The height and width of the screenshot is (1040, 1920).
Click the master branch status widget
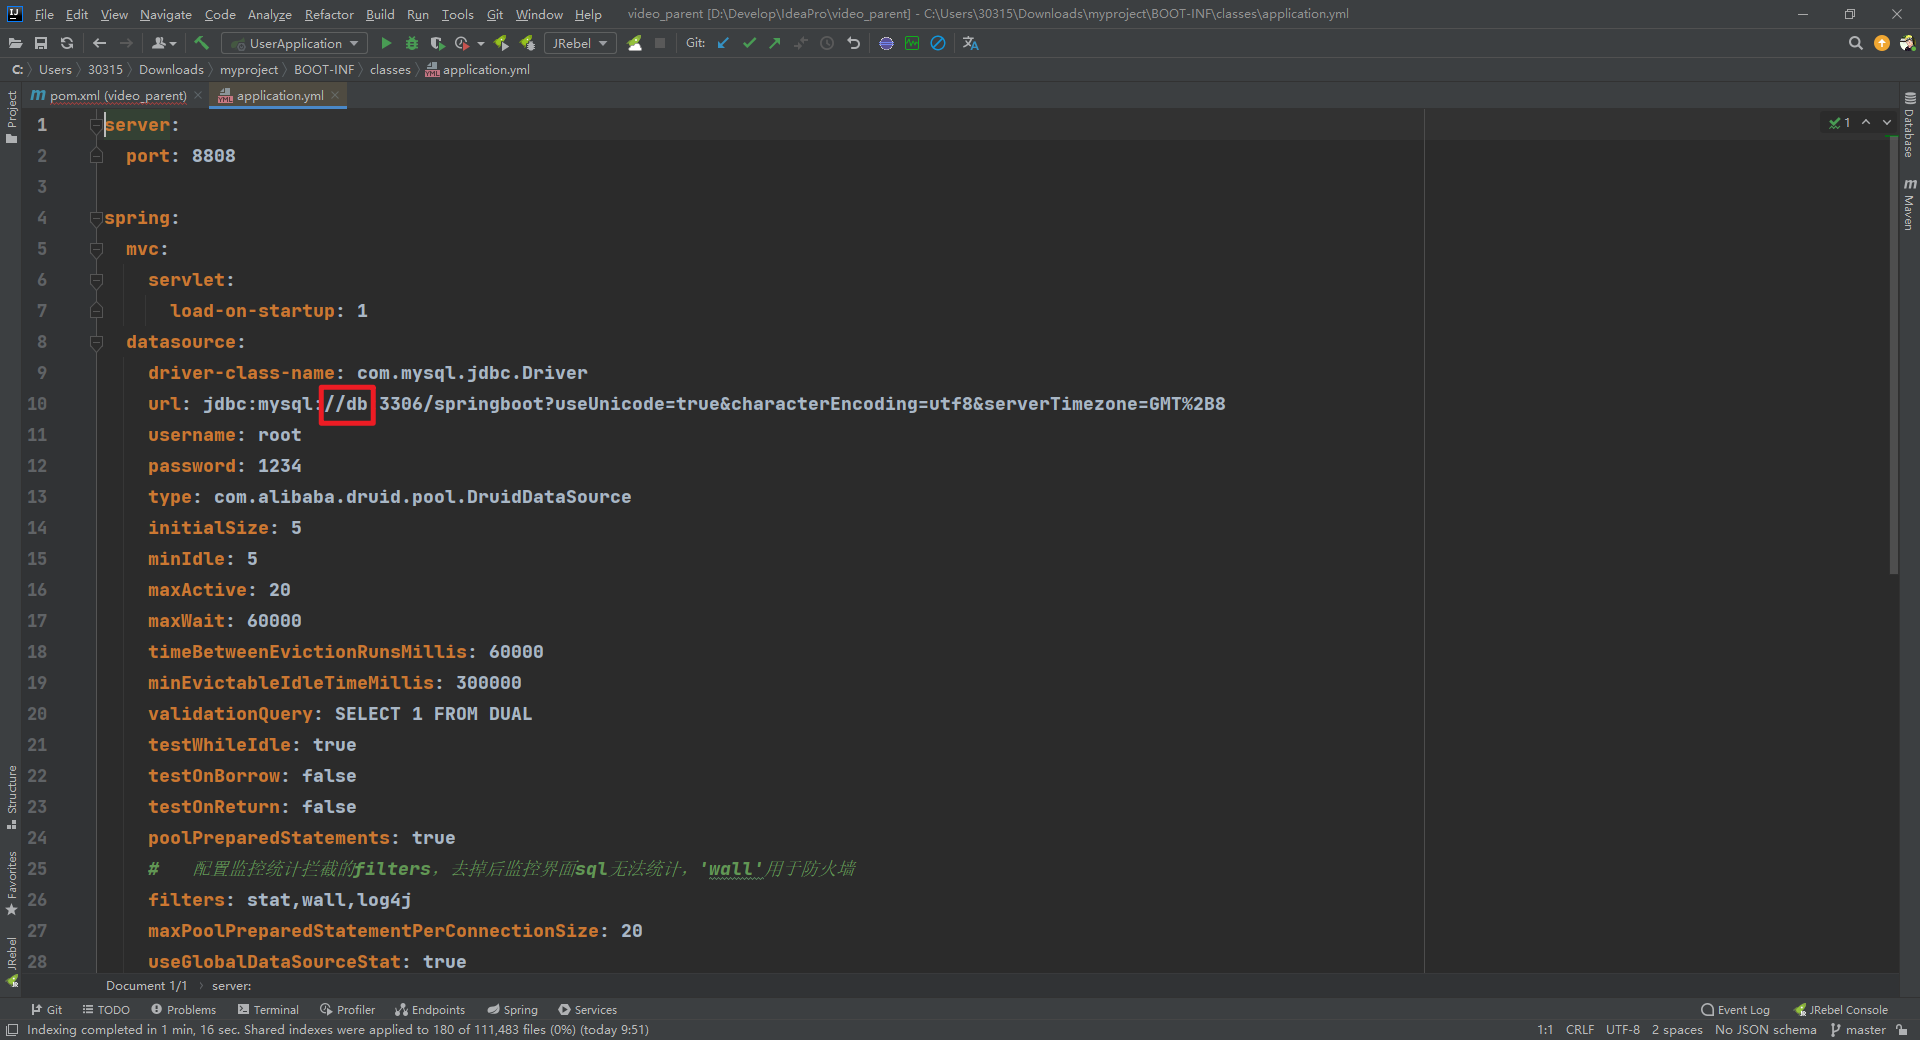tap(1858, 1030)
